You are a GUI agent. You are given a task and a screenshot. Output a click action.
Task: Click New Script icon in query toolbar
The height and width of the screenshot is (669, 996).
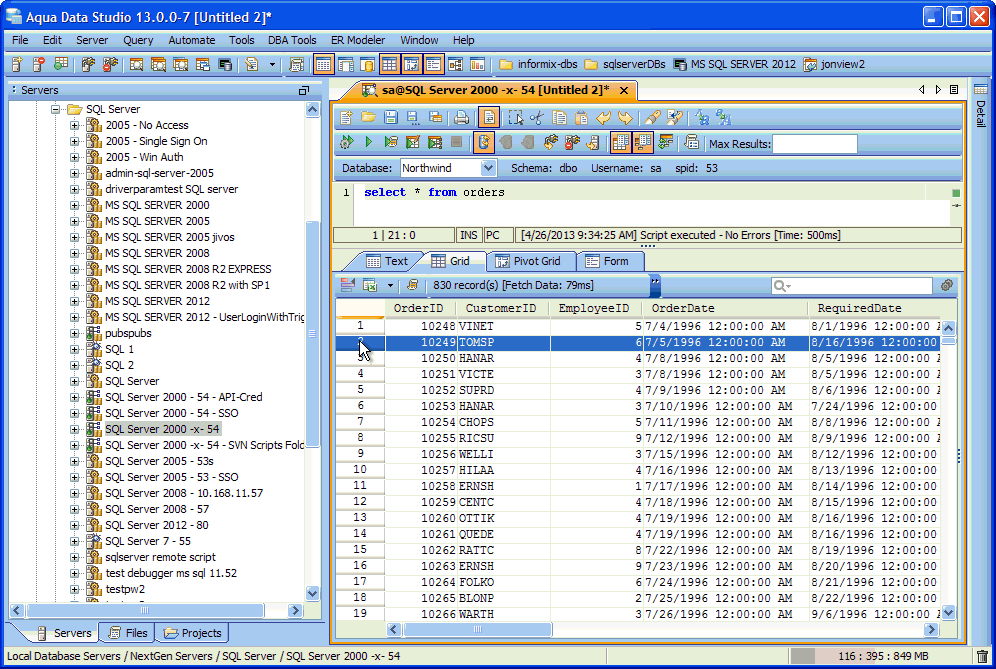(346, 118)
